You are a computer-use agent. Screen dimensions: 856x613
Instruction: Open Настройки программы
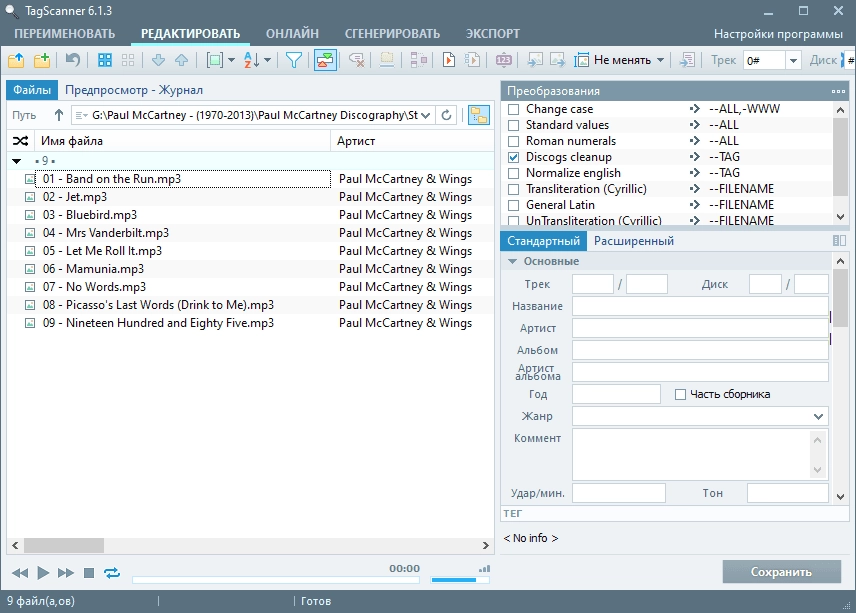[778, 34]
